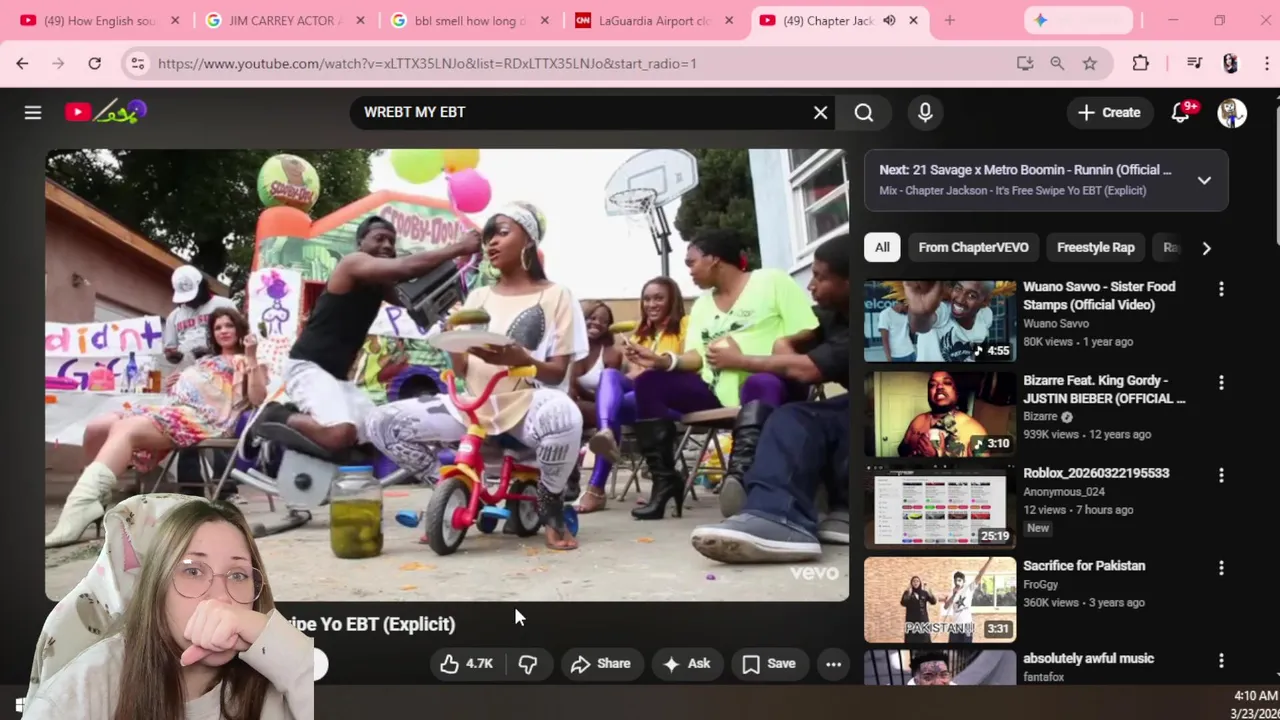Clear the search box with the X
This screenshot has width=1280, height=720.
[x=820, y=112]
